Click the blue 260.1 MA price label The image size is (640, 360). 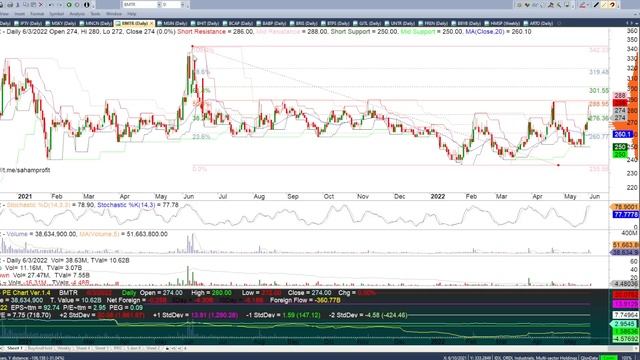tap(622, 134)
